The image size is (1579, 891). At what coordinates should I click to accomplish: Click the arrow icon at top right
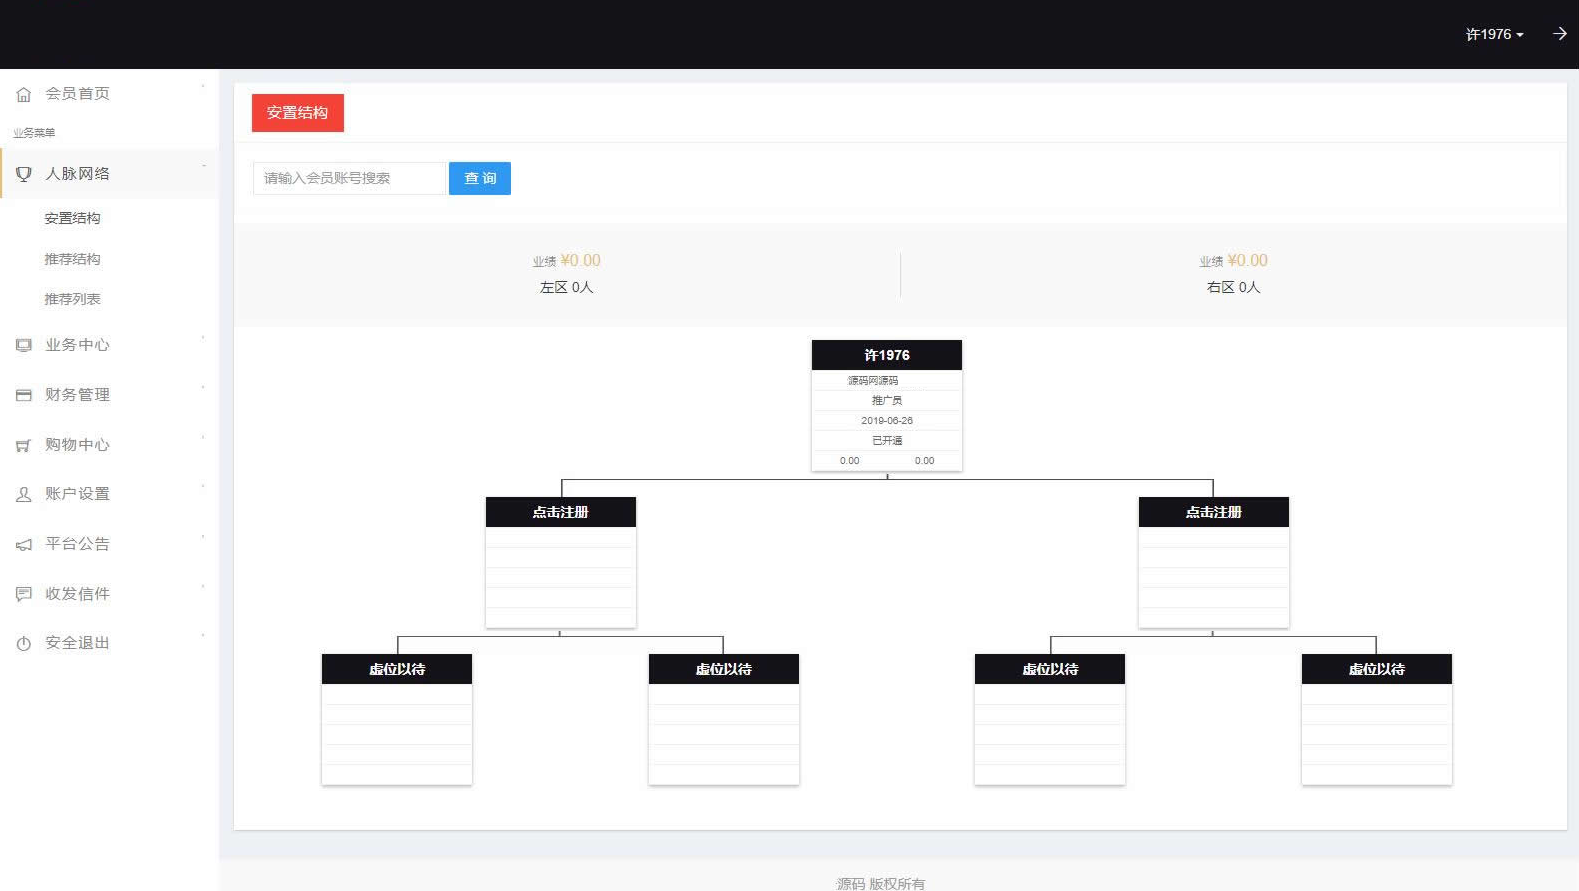click(x=1559, y=34)
